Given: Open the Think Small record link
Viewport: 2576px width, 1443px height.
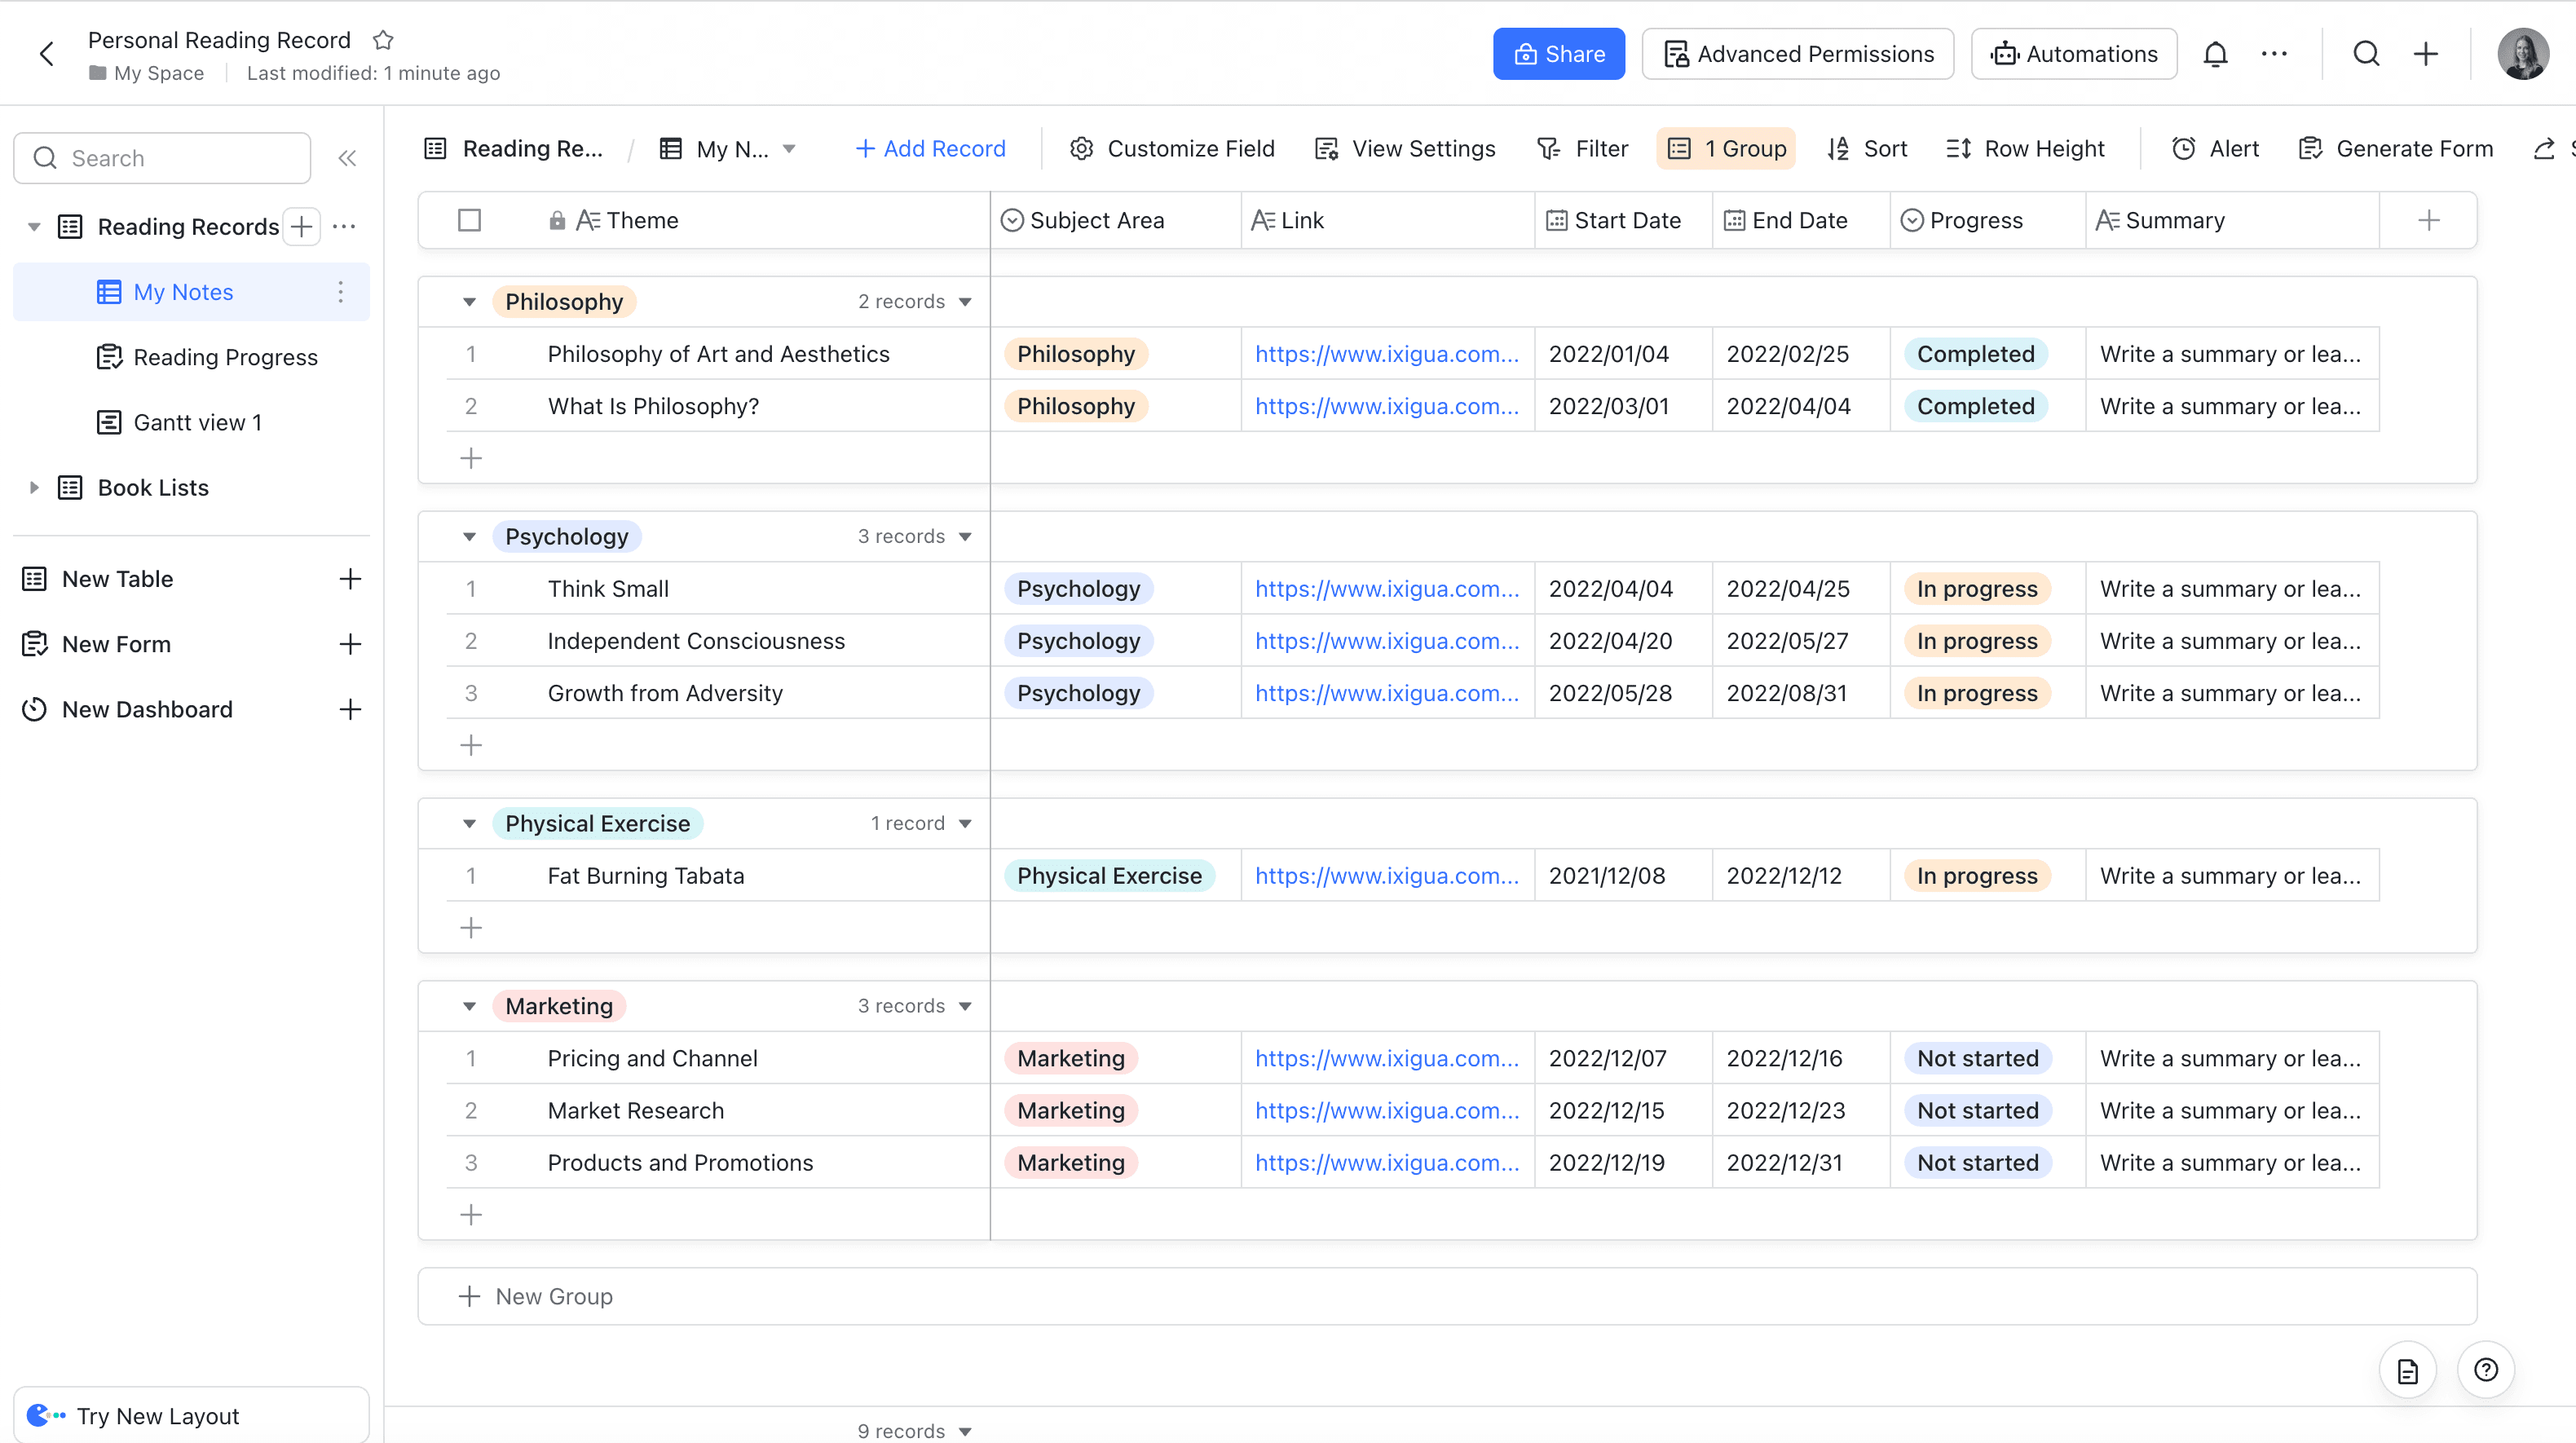Looking at the screenshot, I should coord(1386,589).
